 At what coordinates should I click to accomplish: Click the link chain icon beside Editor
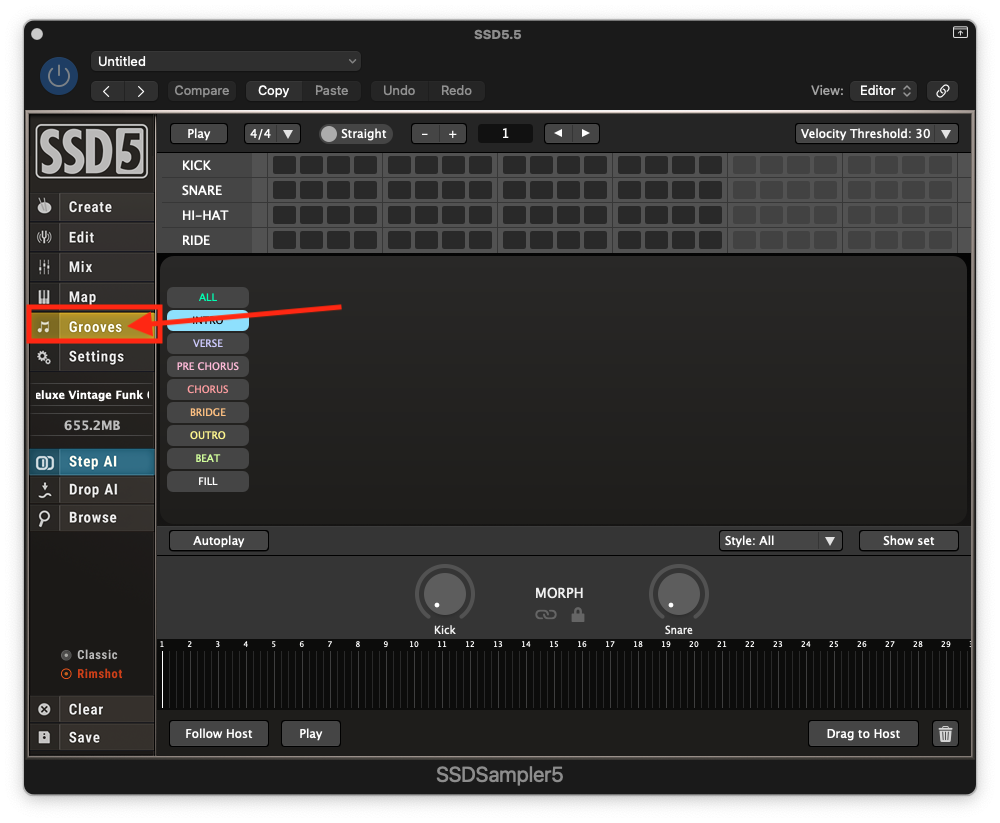942,91
